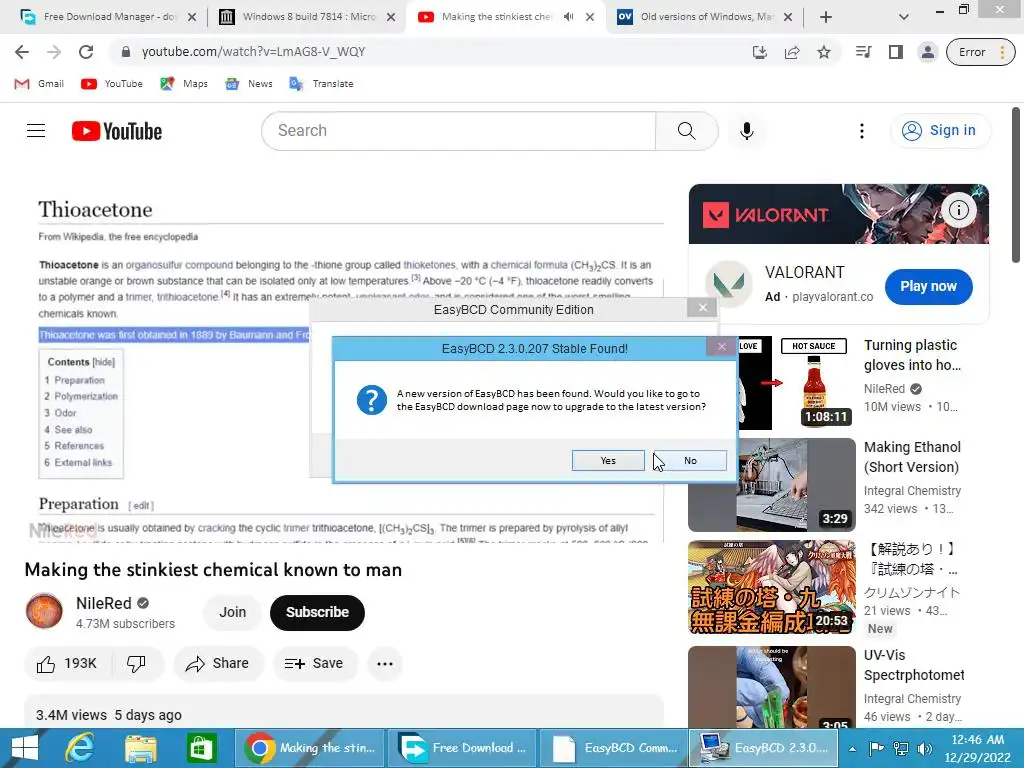Open volume control in system tray
Image resolution: width=1024 pixels, height=768 pixels.
point(924,748)
